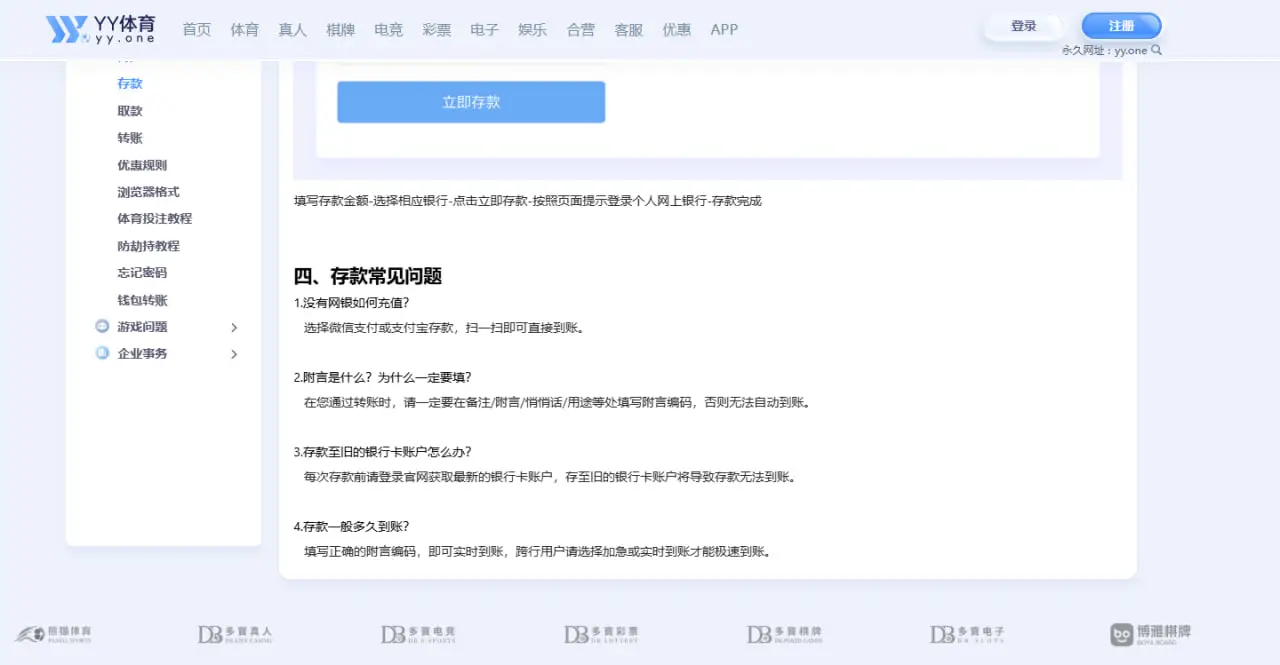The width and height of the screenshot is (1280, 665).
Task: Open the APP page from top navigation
Action: pyautogui.click(x=723, y=29)
